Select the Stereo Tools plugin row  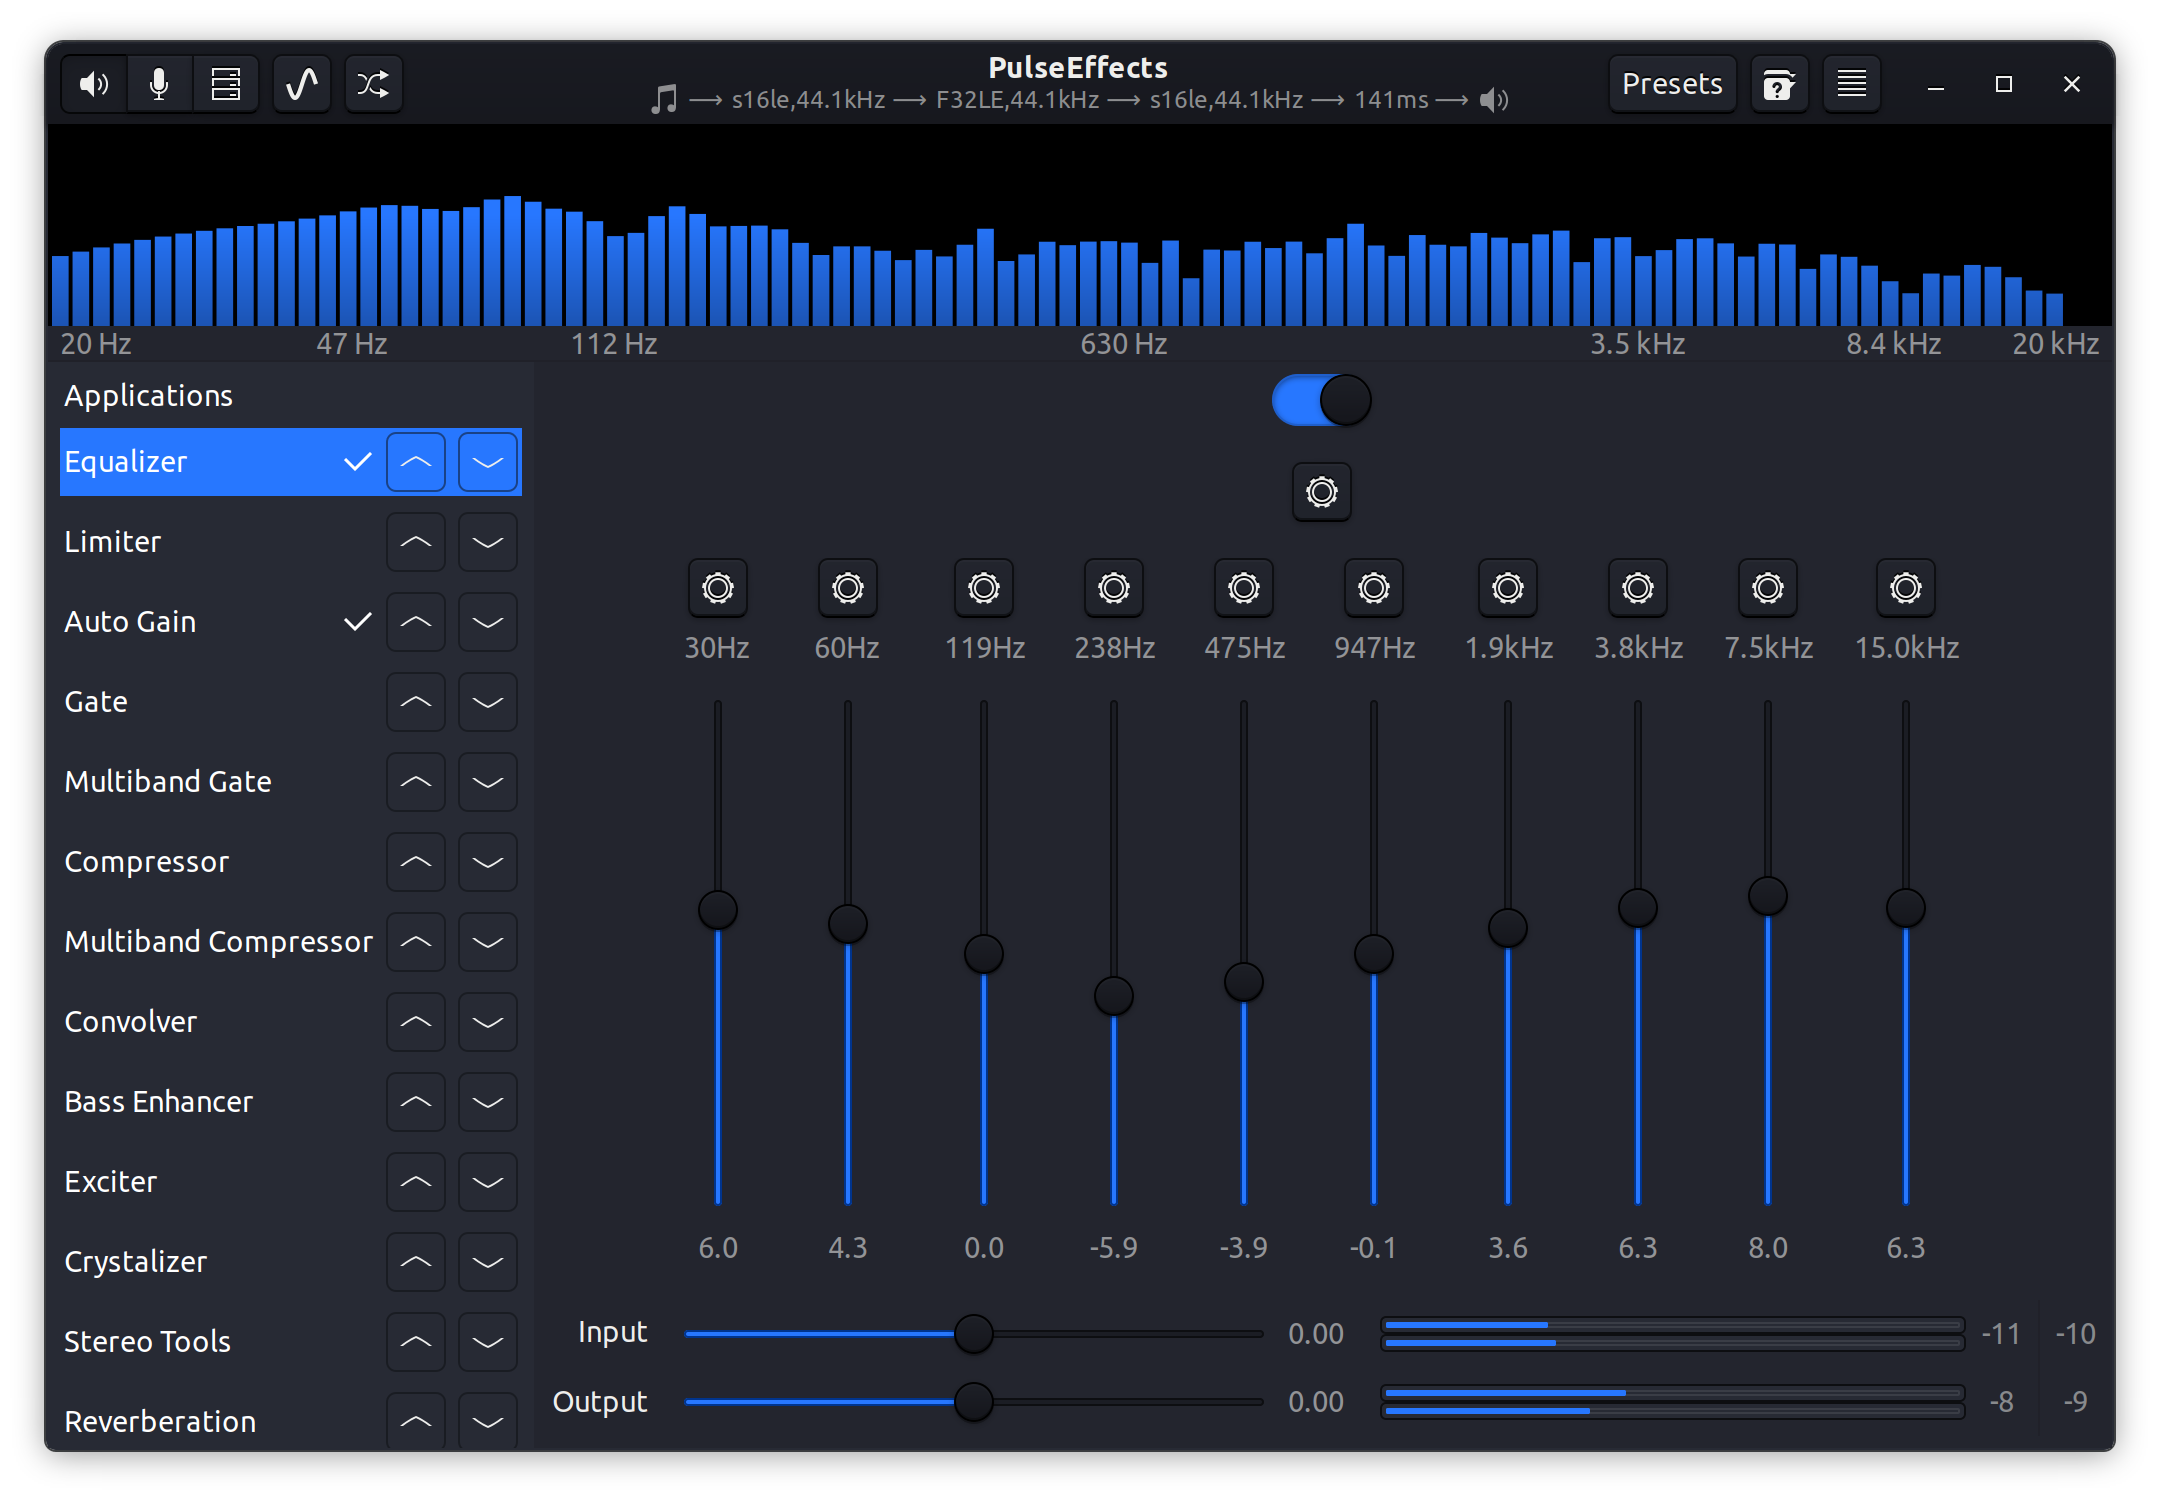[290, 1342]
